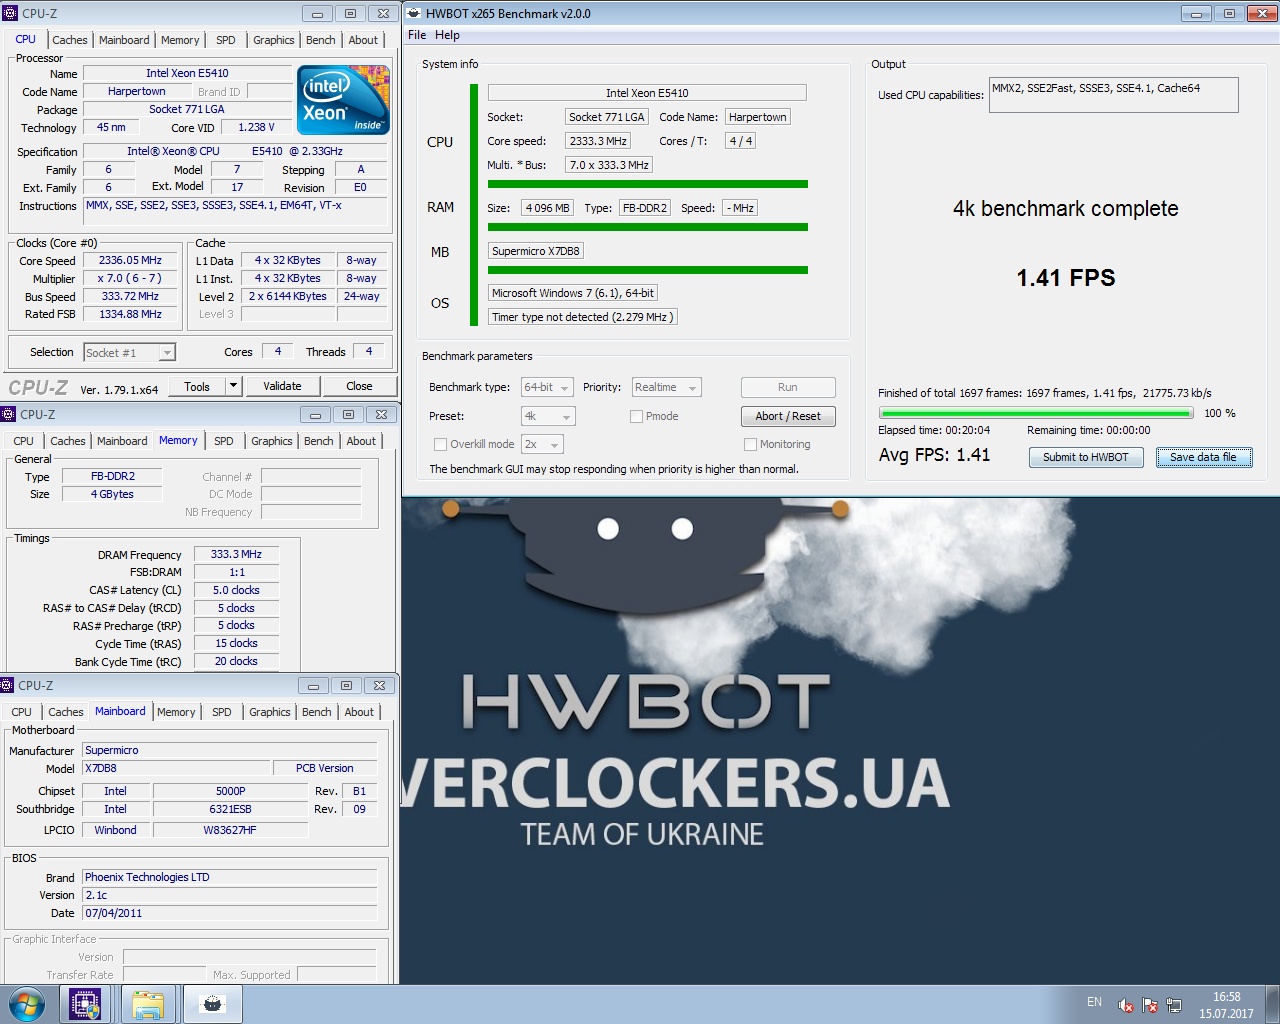The height and width of the screenshot is (1024, 1280).
Task: Click 'Avg FPS: 1.41' text
Action: click(x=934, y=455)
